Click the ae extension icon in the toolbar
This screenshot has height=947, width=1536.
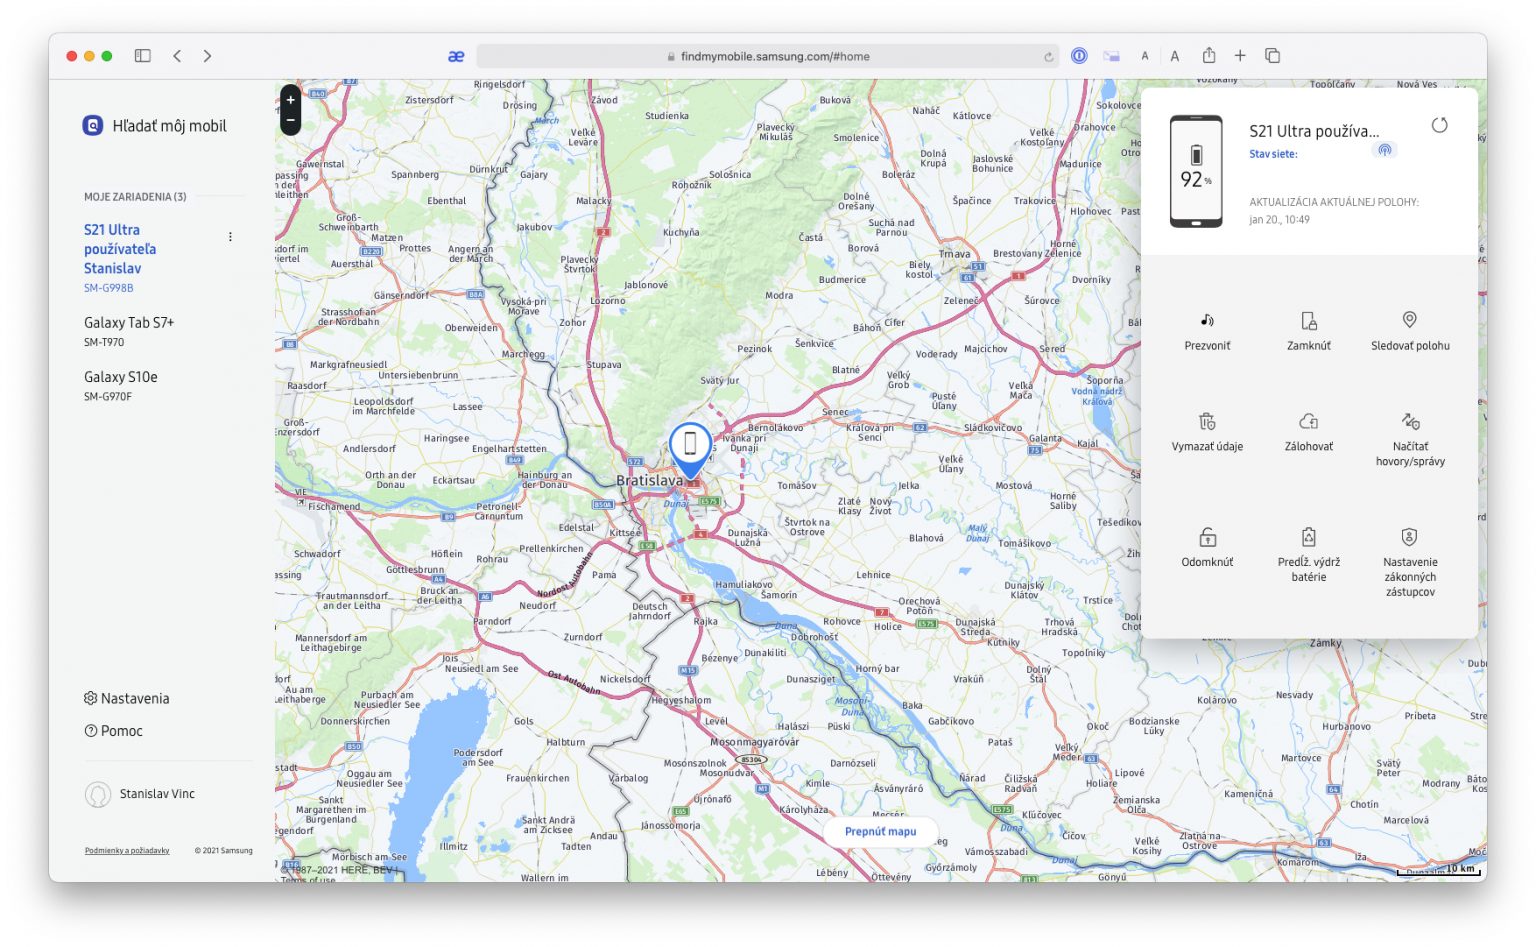click(456, 56)
